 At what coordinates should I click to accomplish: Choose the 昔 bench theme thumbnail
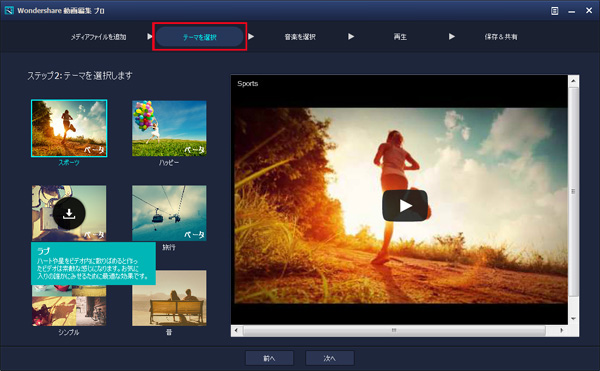[169, 298]
